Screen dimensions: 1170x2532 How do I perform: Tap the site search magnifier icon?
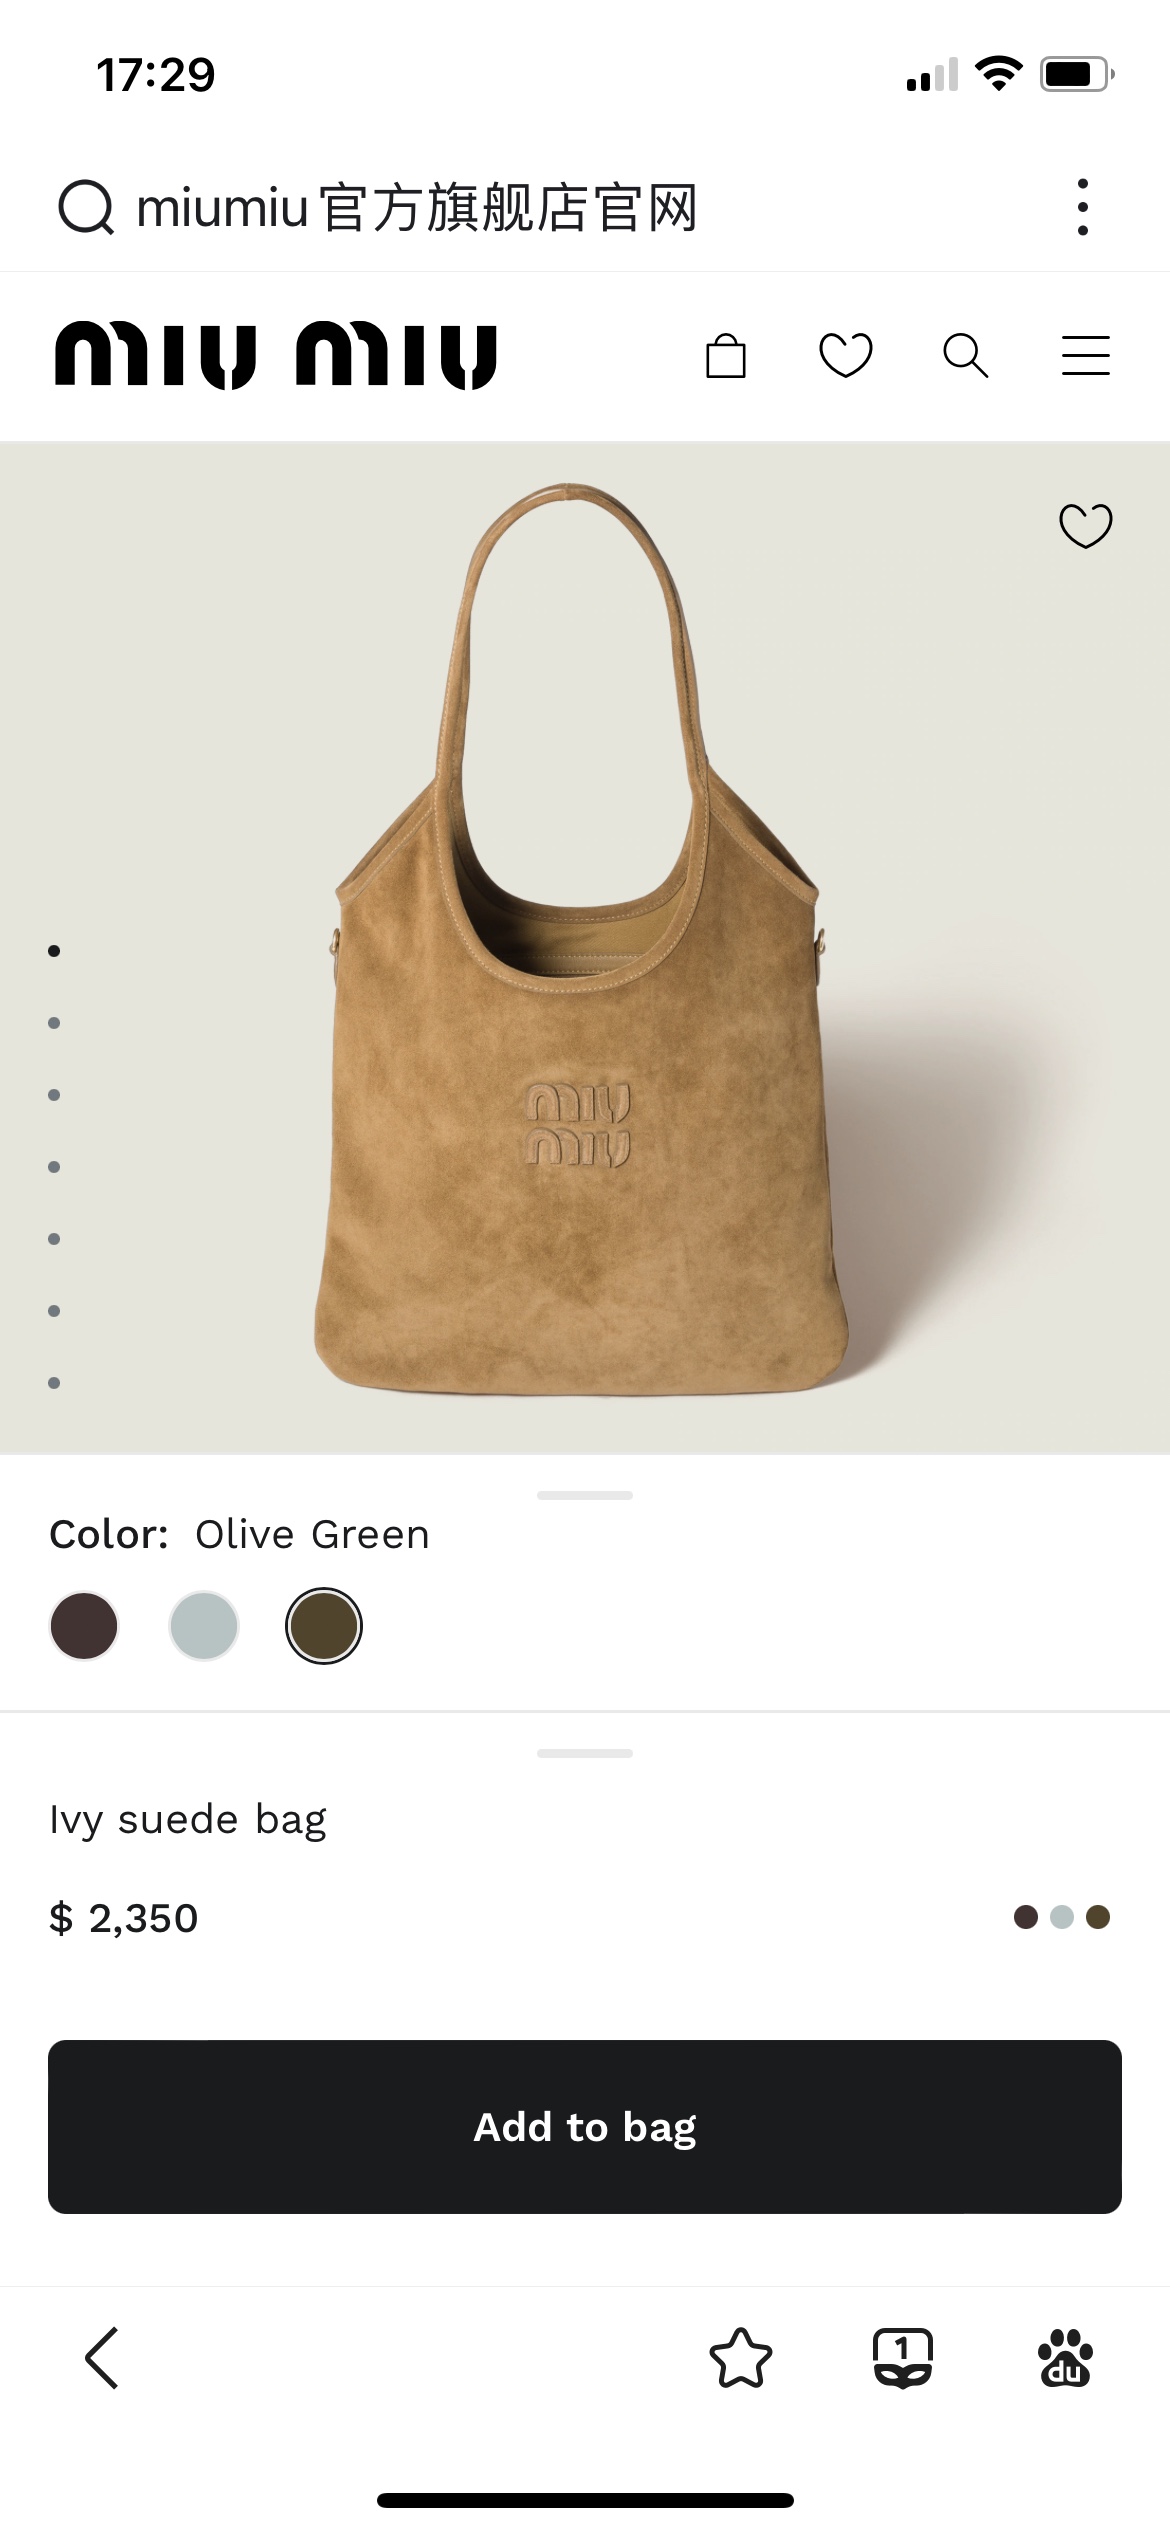click(x=966, y=356)
